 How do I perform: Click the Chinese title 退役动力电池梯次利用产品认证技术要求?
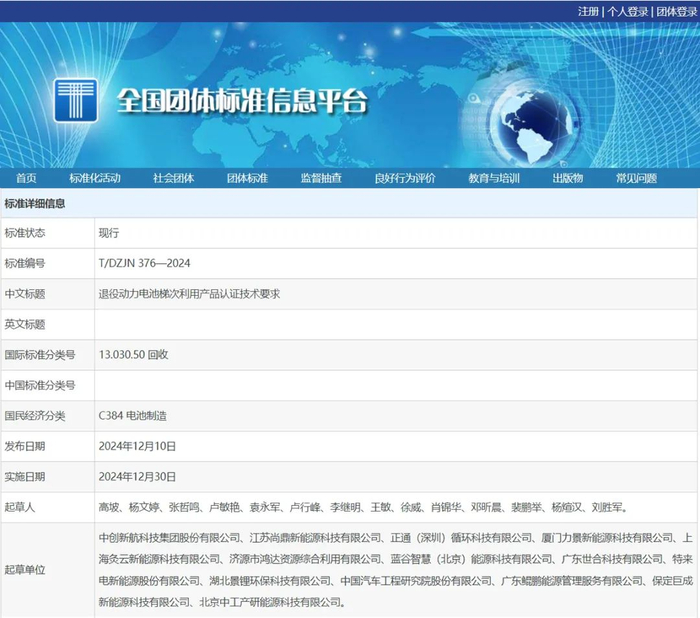tap(188, 294)
